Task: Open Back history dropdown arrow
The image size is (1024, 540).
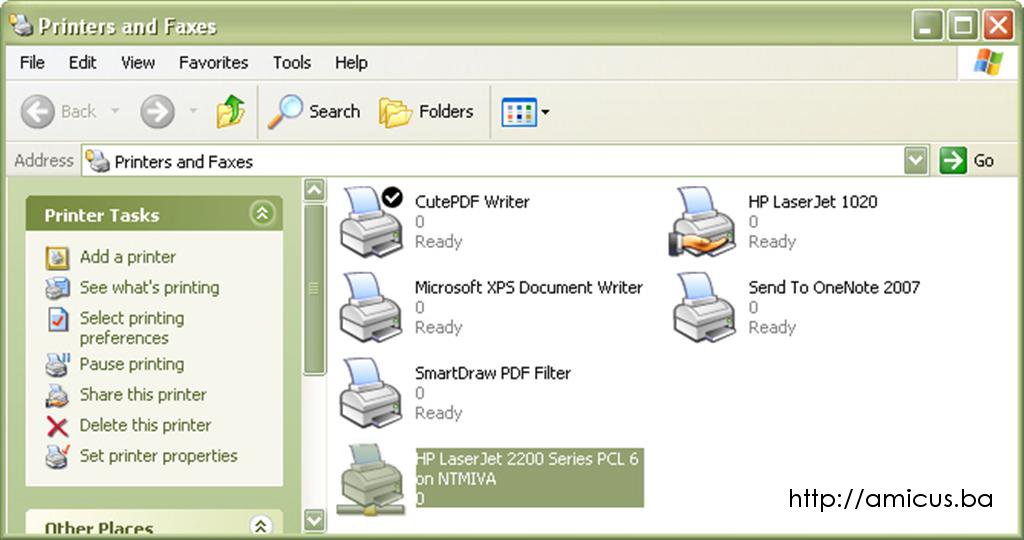Action: click(x=115, y=110)
